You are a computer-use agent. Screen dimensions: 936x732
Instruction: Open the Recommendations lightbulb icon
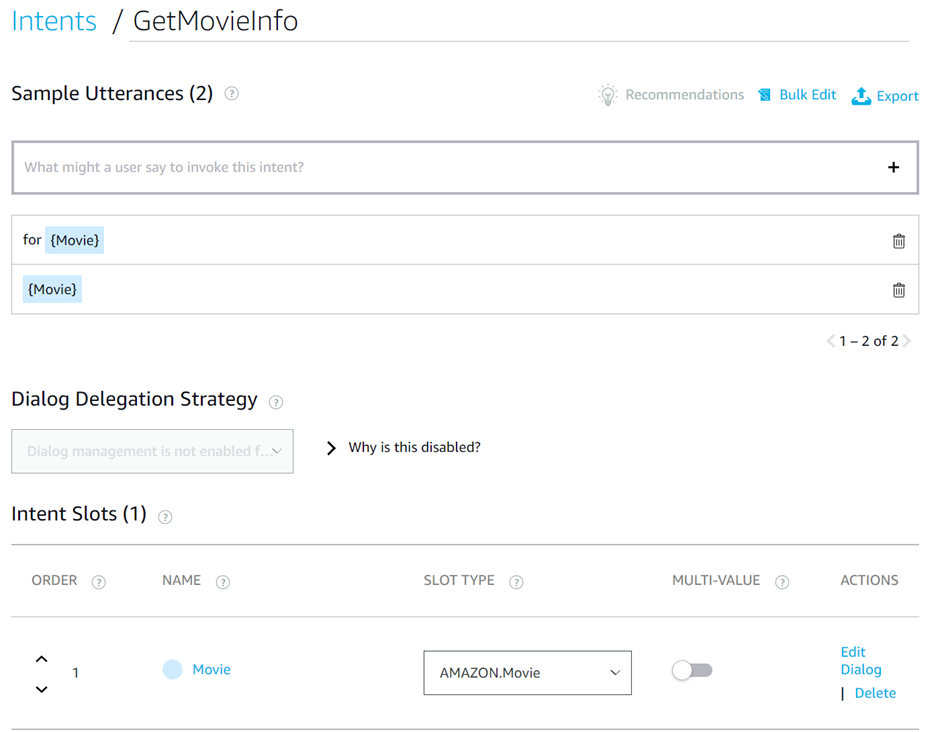pyautogui.click(x=607, y=95)
